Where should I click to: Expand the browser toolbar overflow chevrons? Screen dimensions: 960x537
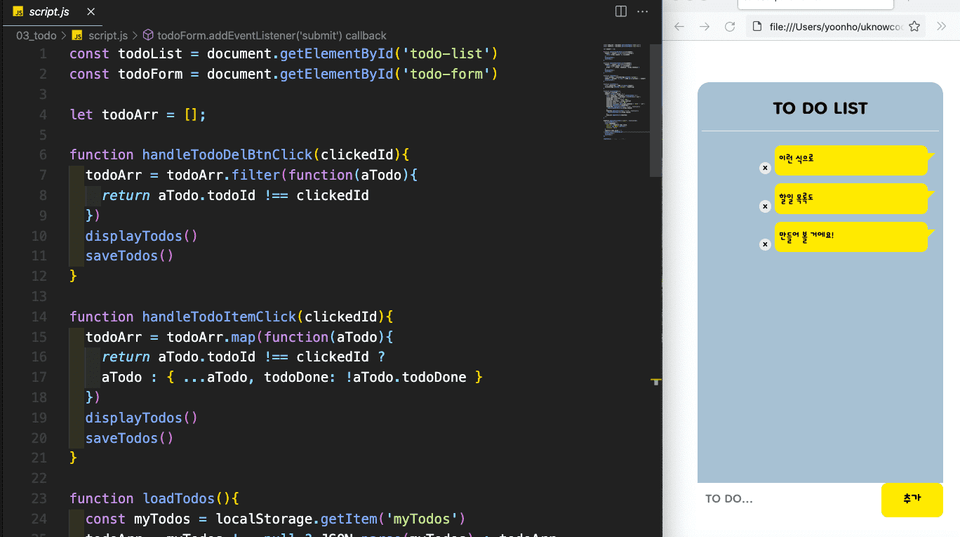click(942, 26)
